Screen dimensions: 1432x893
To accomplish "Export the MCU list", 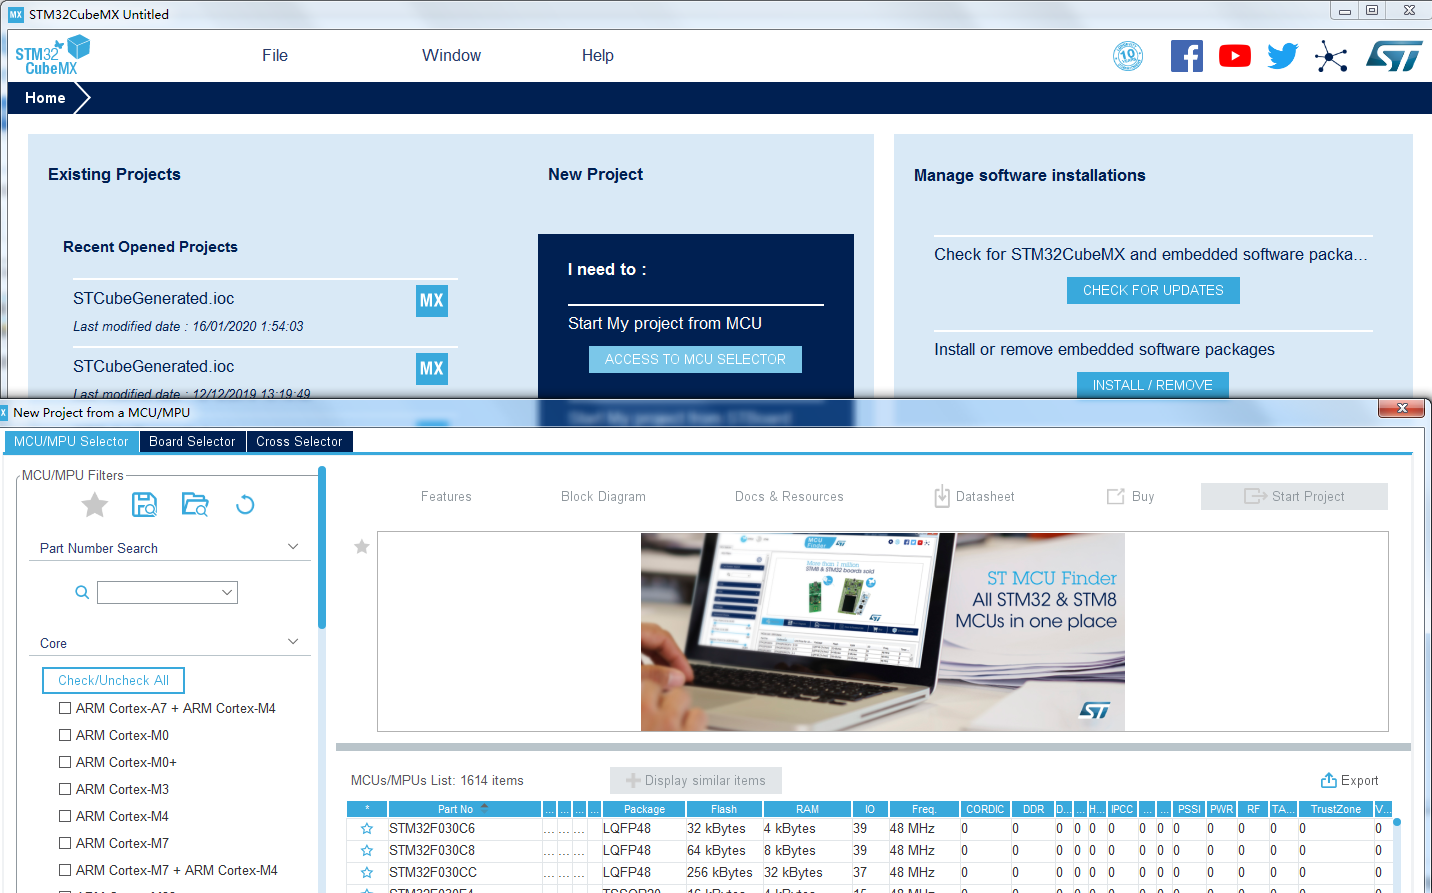I will point(1349,780).
